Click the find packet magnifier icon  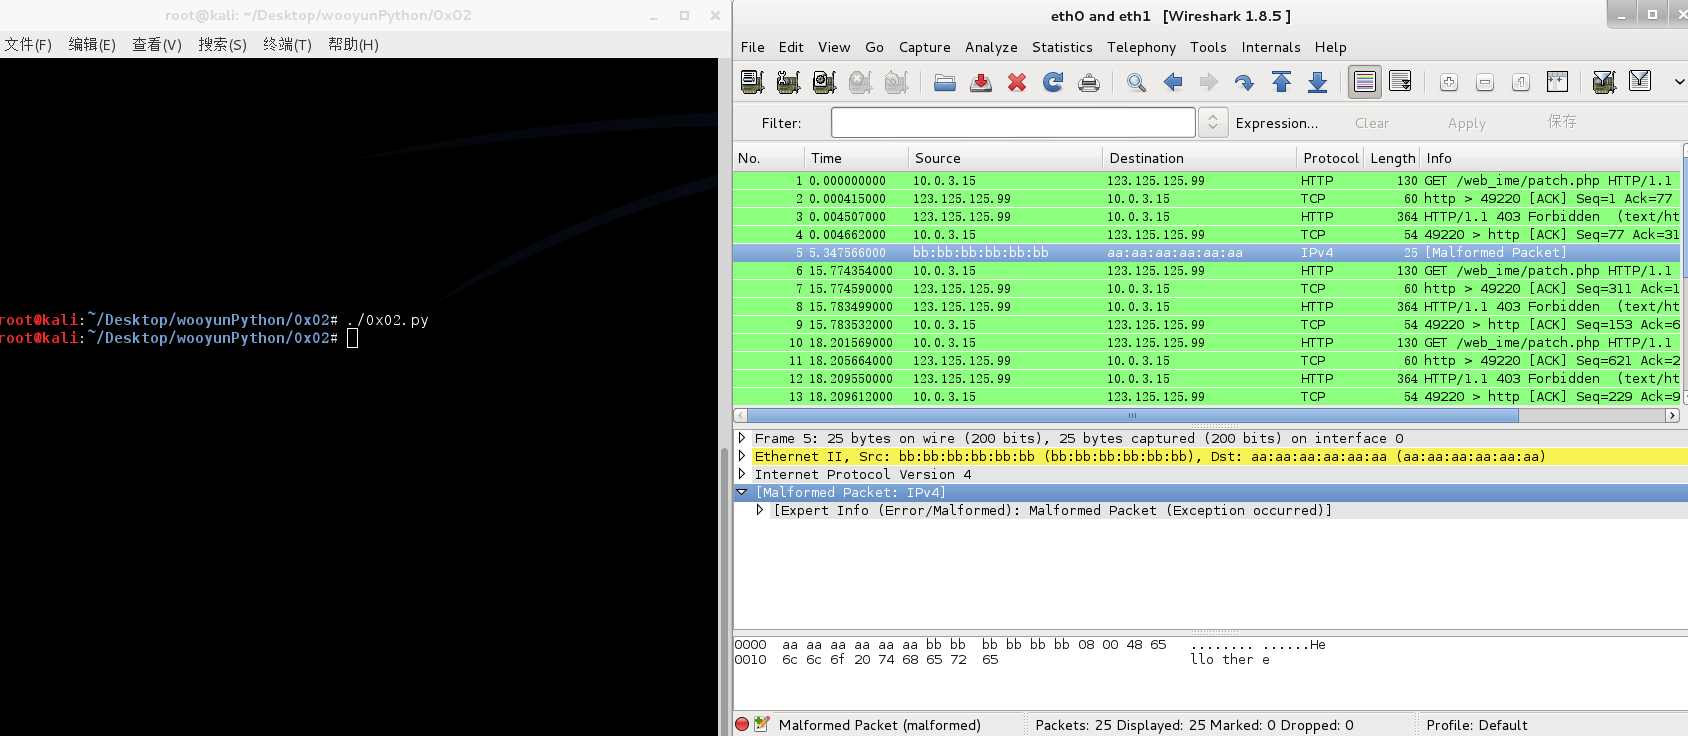(x=1136, y=82)
